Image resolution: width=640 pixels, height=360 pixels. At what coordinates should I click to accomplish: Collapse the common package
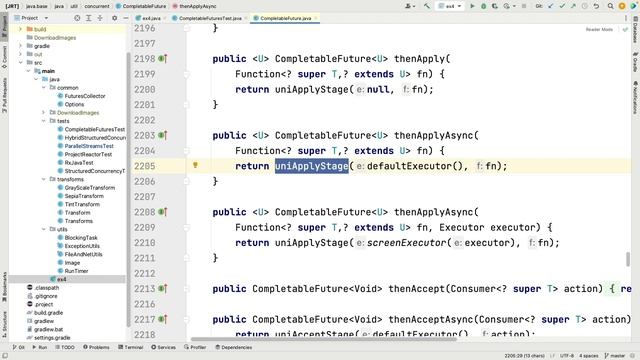[44, 88]
